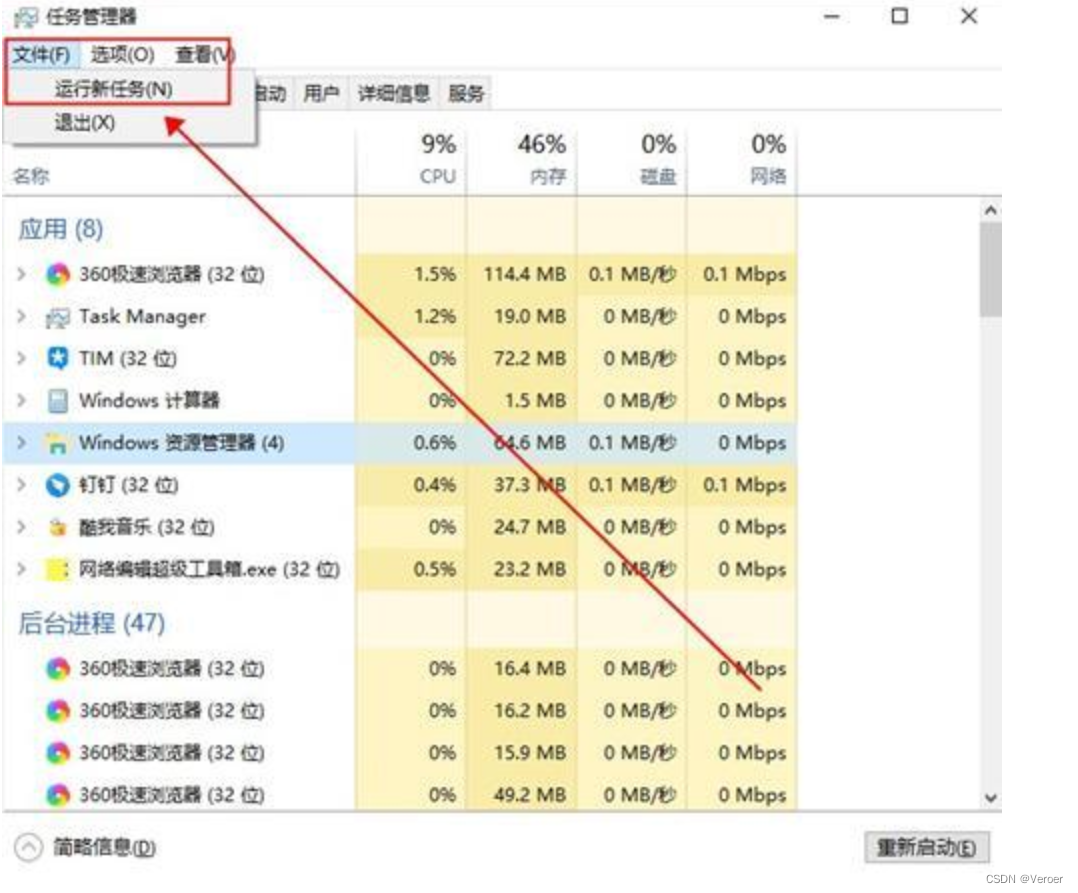The height and width of the screenshot is (893, 1078).
Task: Click the 24.7 MB value for 酷我音乐
Action: [x=529, y=527]
